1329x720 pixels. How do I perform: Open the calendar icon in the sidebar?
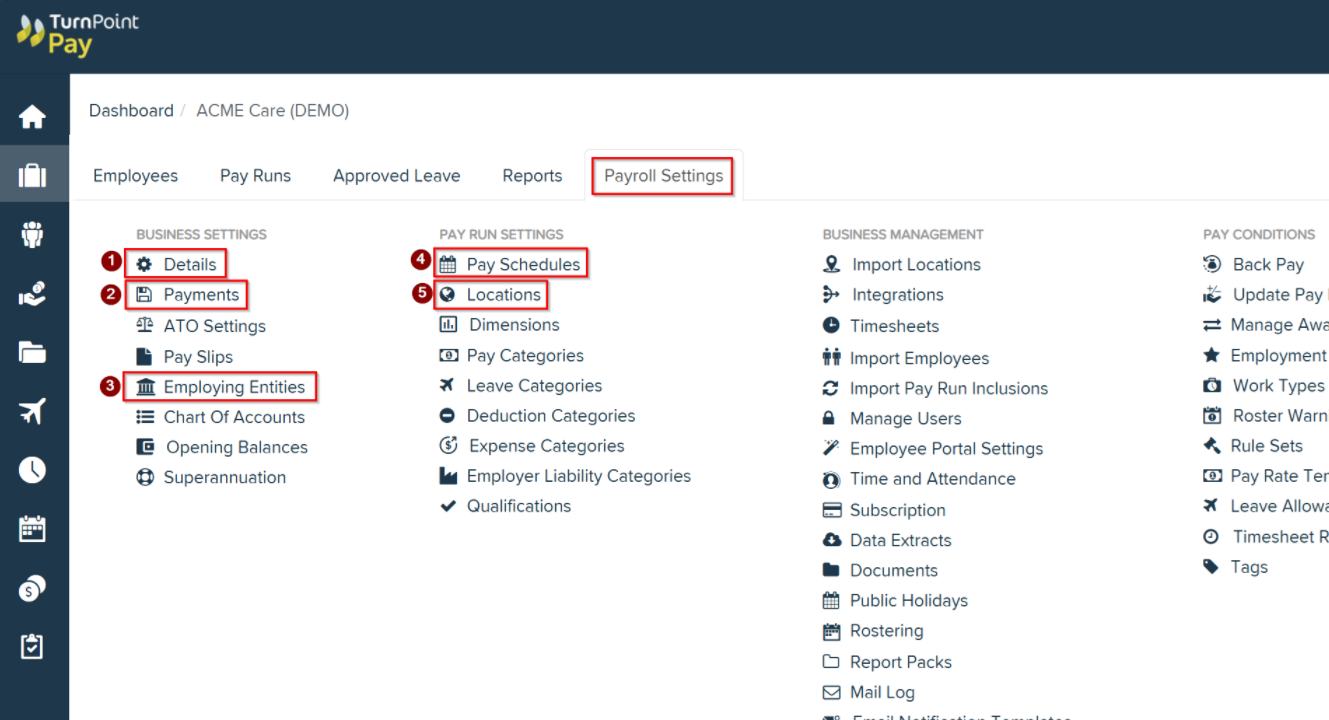click(33, 528)
